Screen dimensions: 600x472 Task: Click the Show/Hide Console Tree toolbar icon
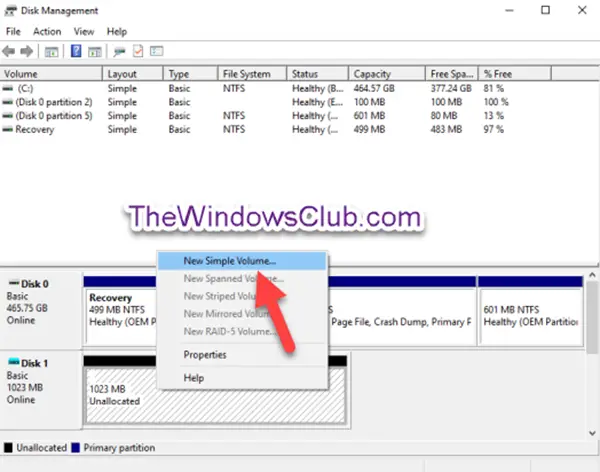[51, 51]
